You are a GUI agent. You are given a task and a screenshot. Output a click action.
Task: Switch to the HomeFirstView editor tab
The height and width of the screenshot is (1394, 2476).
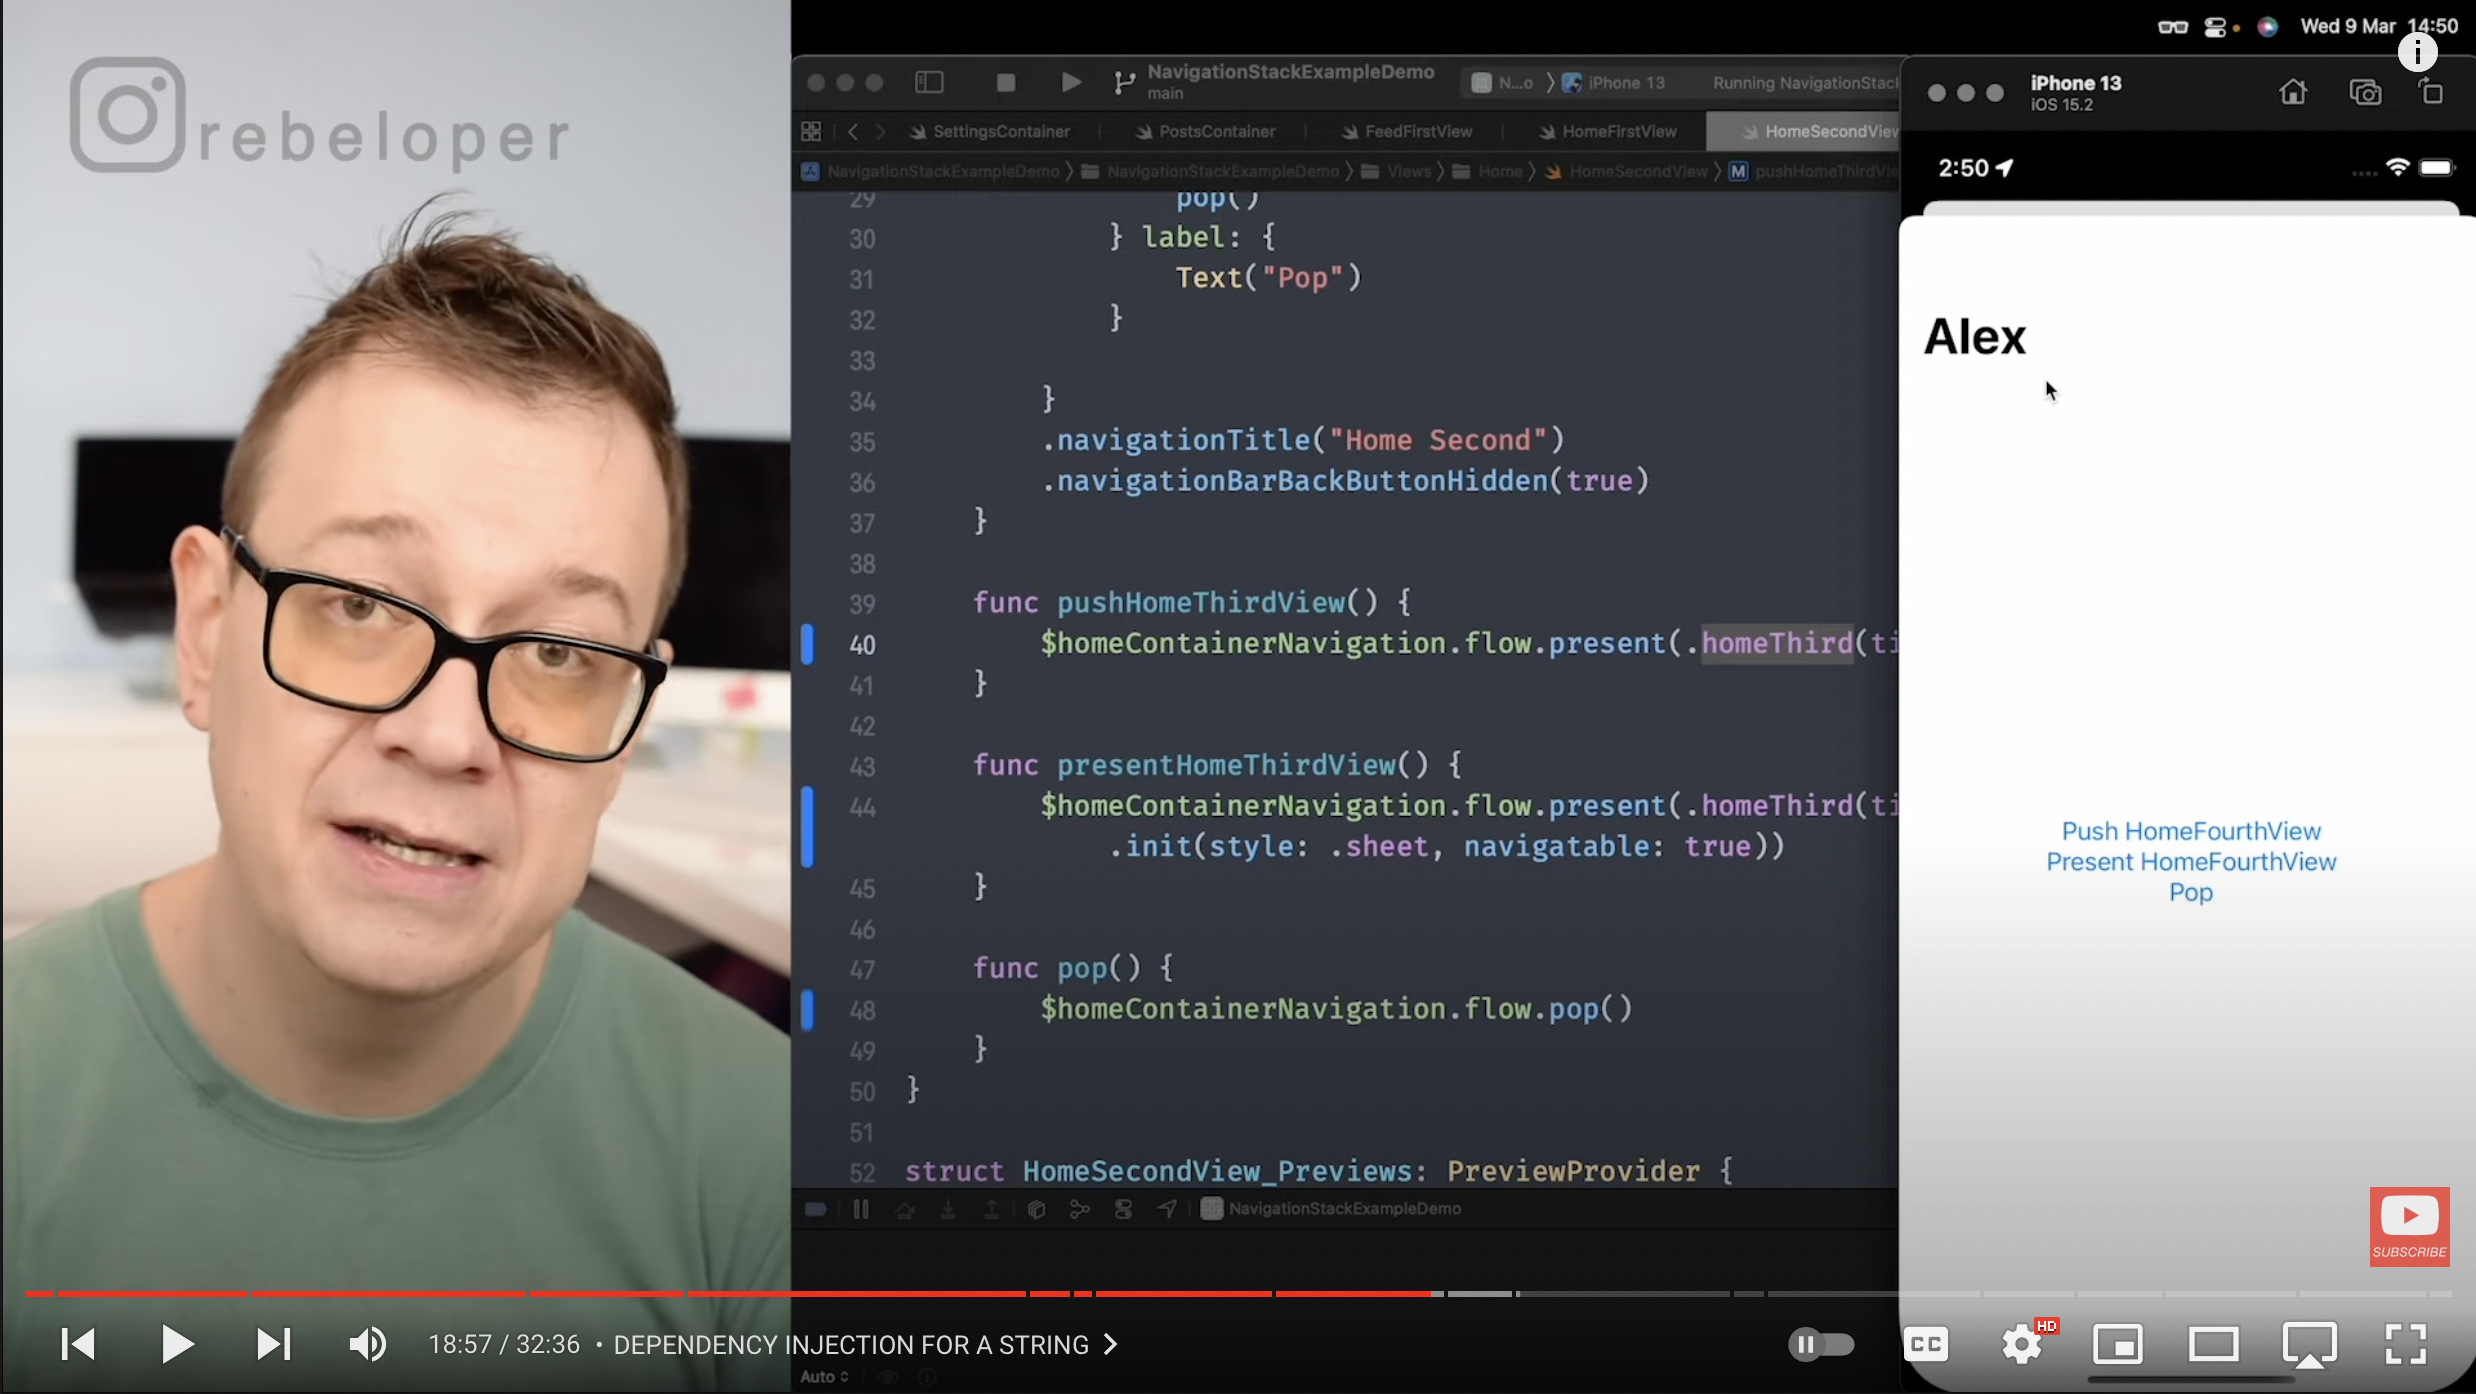(x=1617, y=131)
